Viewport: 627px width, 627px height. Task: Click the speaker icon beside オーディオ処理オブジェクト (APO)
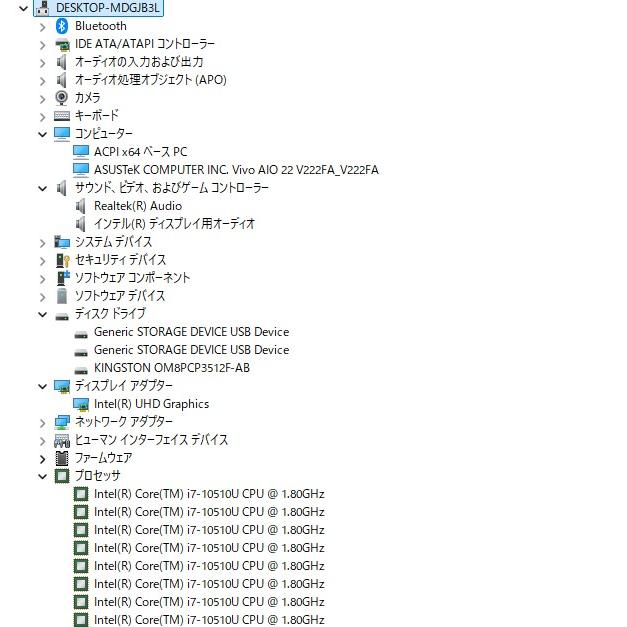[61, 80]
